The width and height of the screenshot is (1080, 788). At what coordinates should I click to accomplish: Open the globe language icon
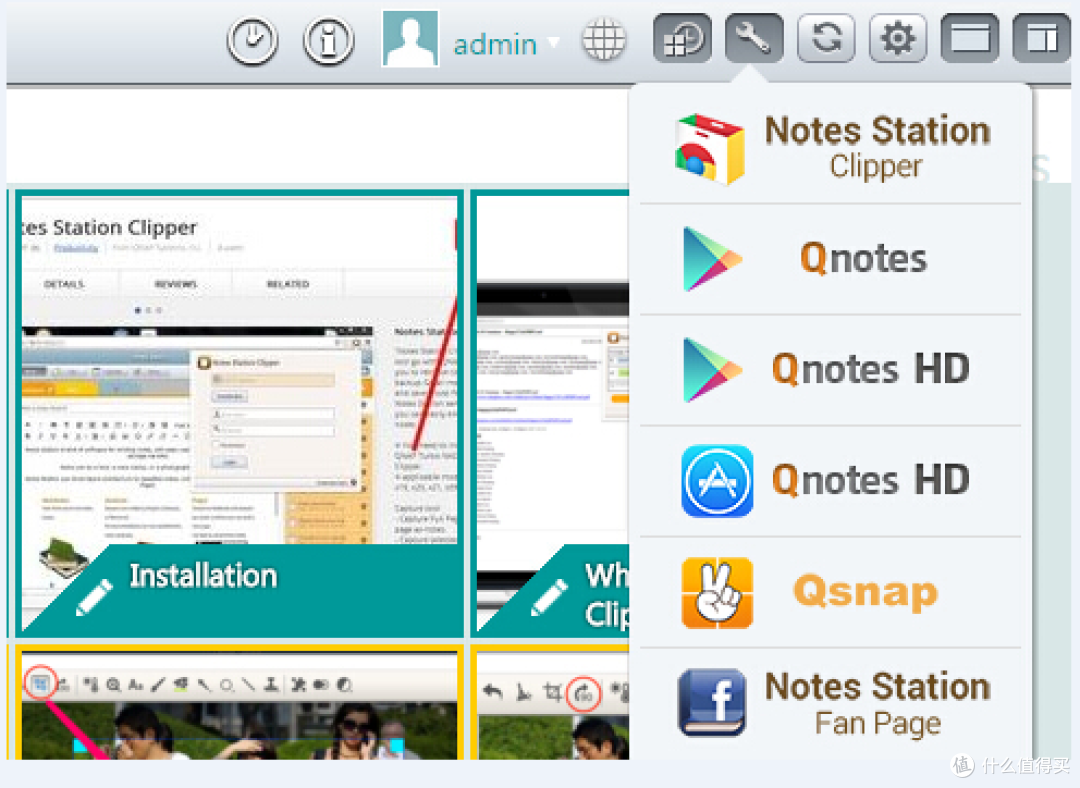click(604, 39)
